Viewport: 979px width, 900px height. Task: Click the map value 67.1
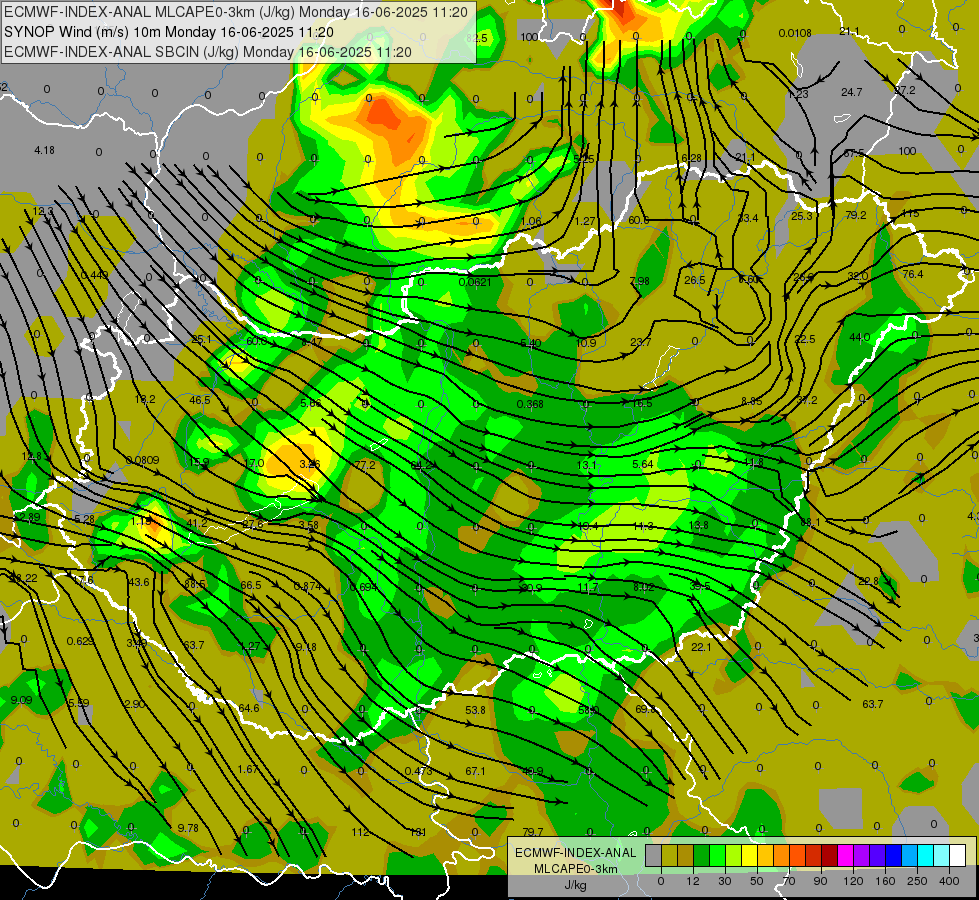[475, 771]
